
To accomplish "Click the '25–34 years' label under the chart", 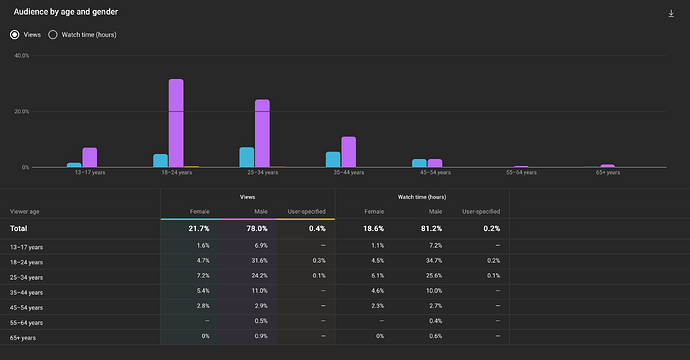I will pos(263,173).
